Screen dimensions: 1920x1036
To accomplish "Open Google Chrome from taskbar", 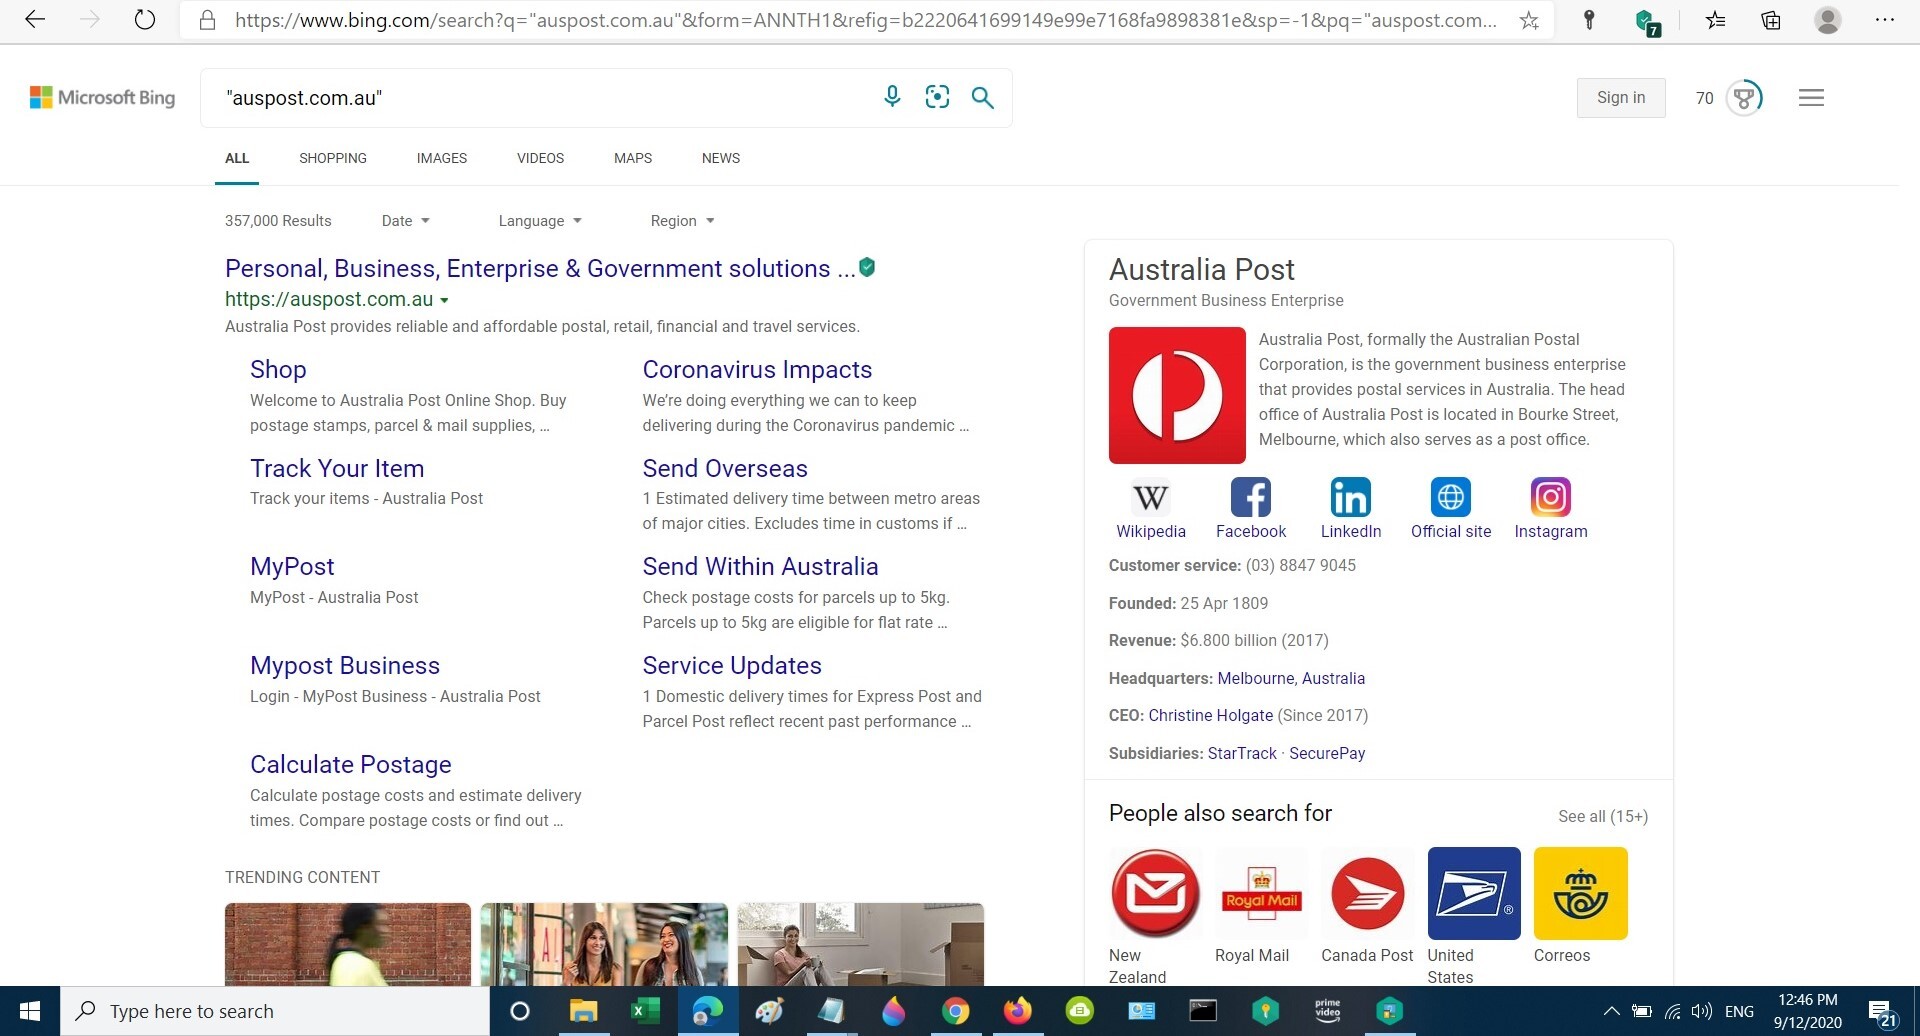I will tap(955, 1011).
